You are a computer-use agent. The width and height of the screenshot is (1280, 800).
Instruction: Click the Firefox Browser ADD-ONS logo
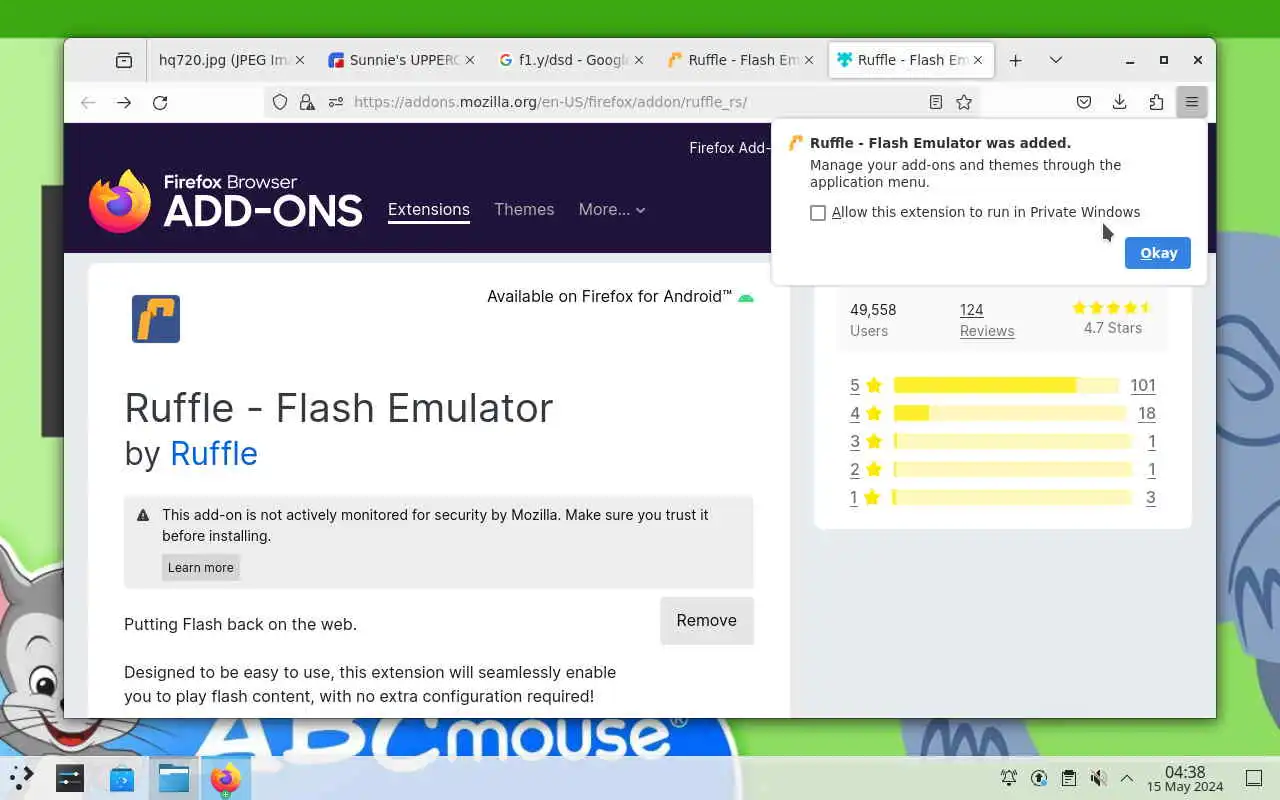[x=225, y=200]
